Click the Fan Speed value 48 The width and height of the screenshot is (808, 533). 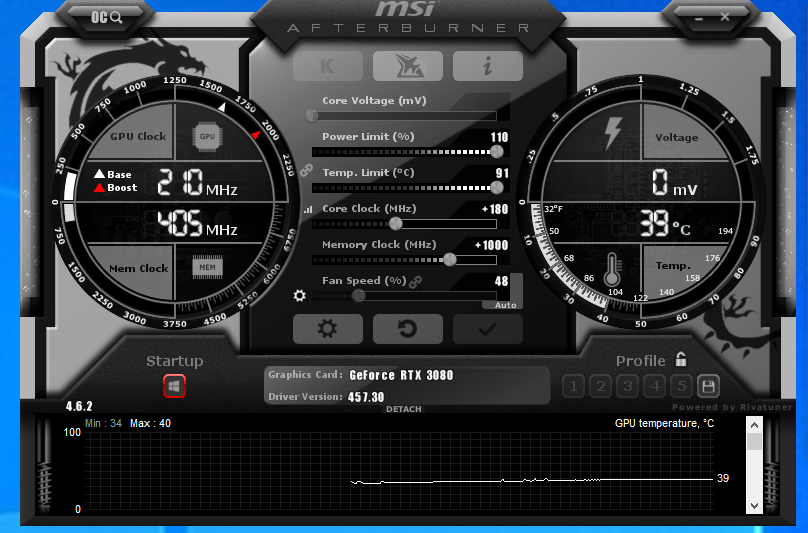(x=501, y=281)
